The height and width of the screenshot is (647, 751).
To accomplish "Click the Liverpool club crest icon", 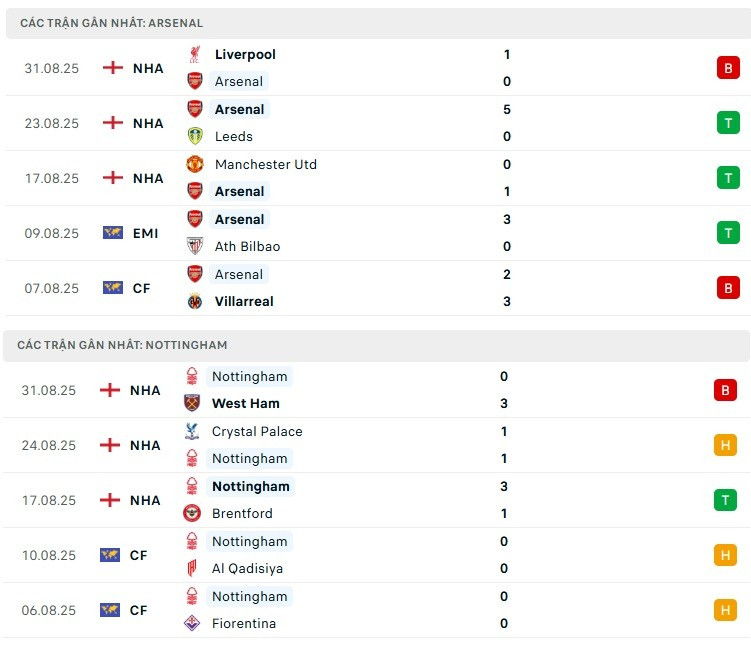I will click(x=194, y=54).
